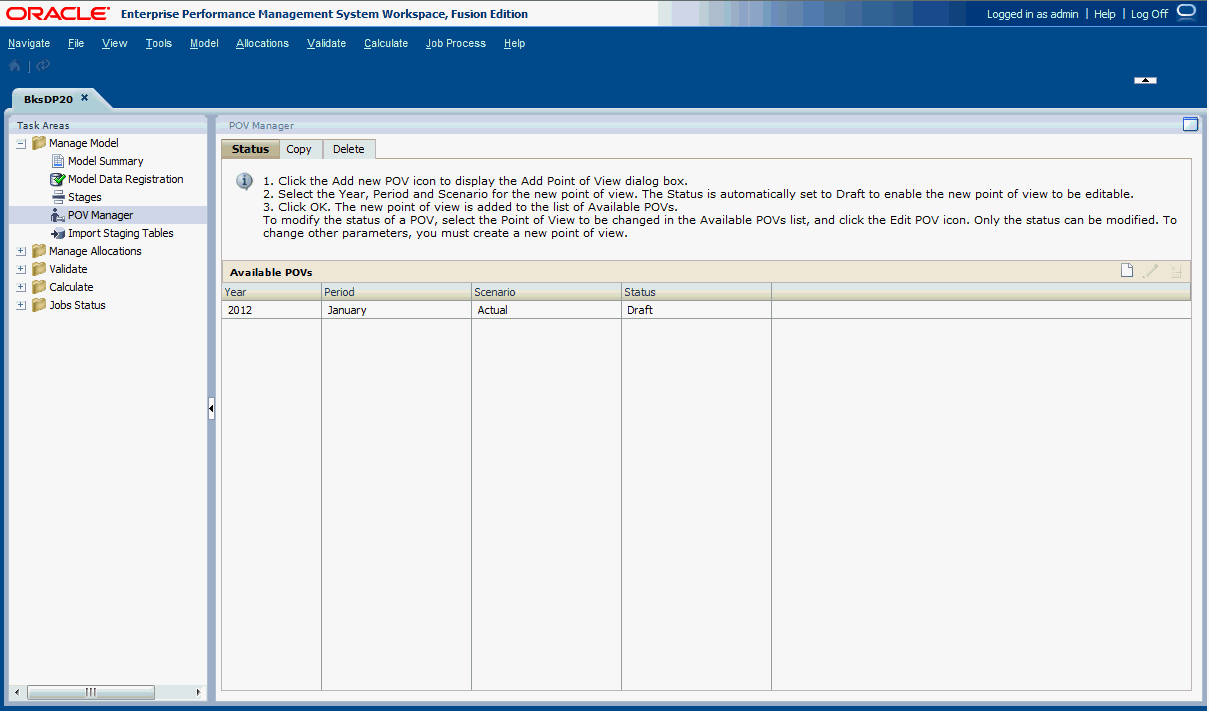Click the Model Data Registration checkmark icon
The width and height of the screenshot is (1209, 711).
pyautogui.click(x=58, y=179)
